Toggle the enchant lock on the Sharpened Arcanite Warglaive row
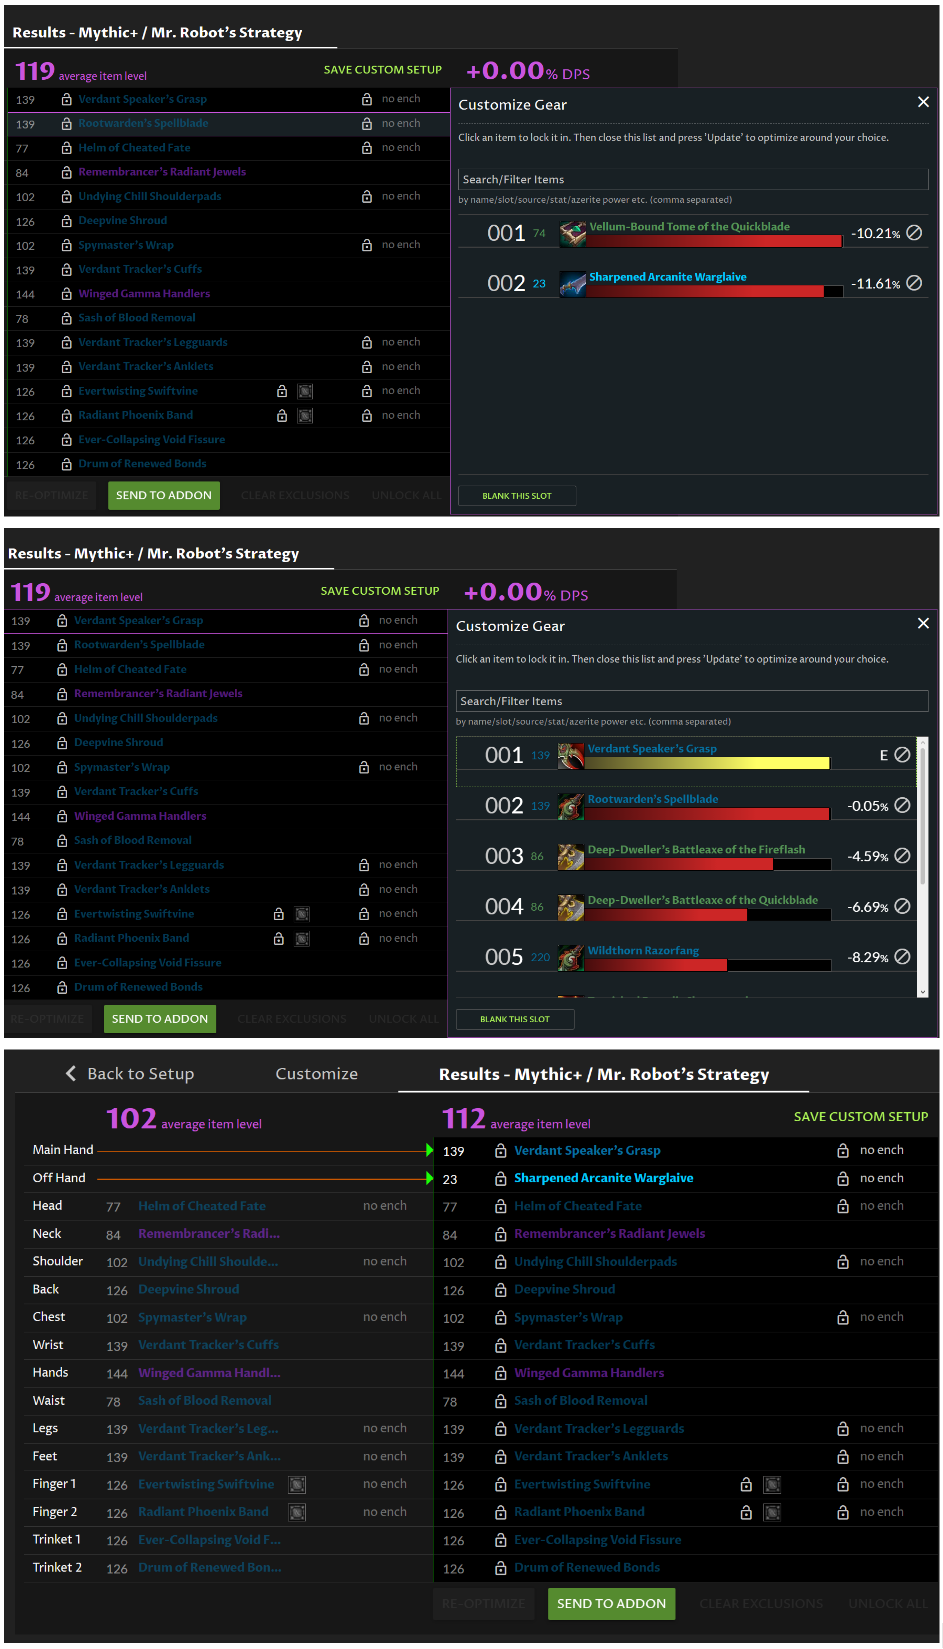Screen dimensions: 943x1649 pos(843,1179)
